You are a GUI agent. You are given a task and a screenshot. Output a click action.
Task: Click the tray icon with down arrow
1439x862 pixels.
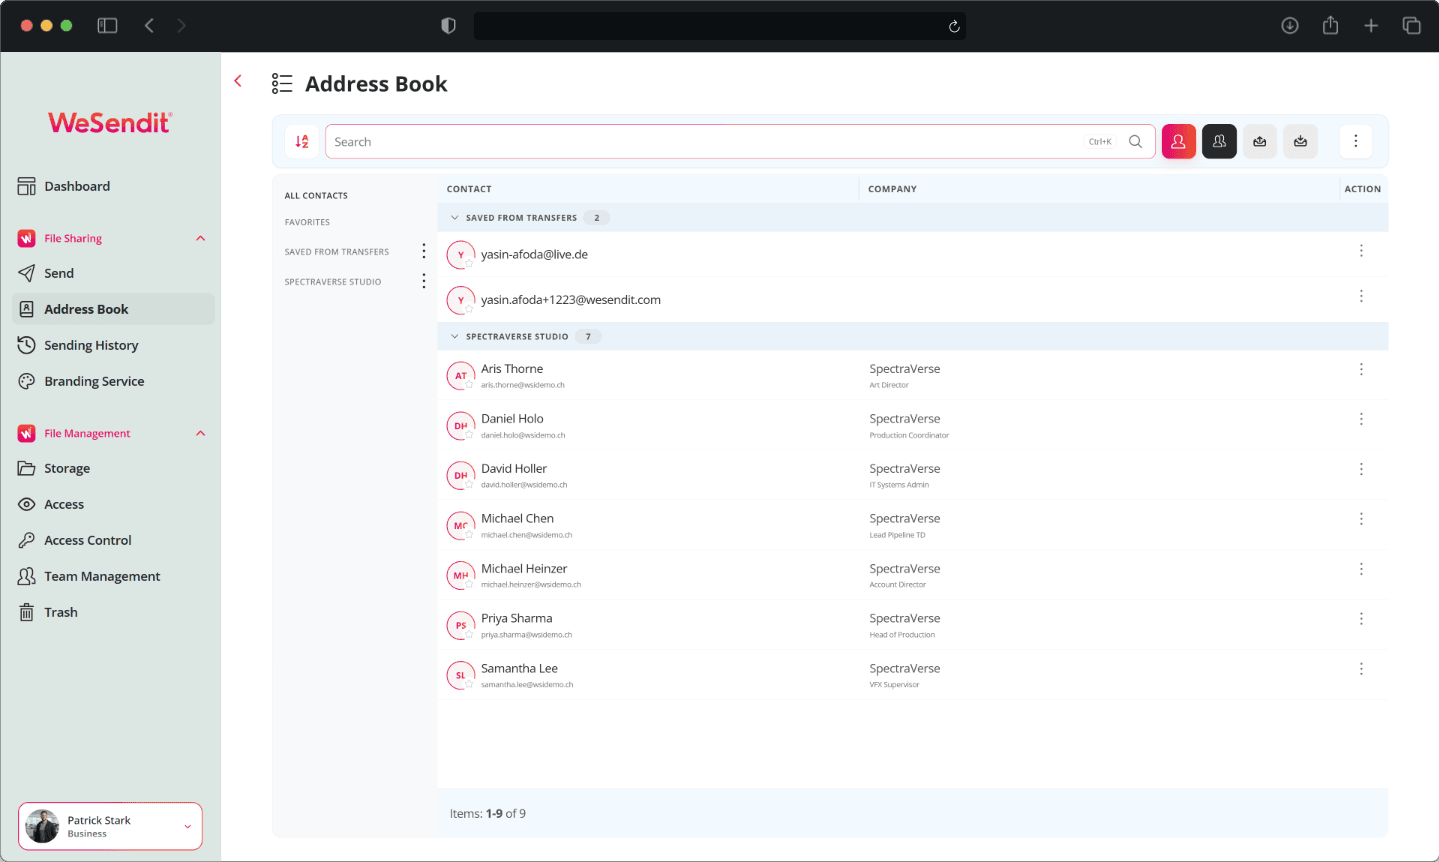[x=1300, y=142]
